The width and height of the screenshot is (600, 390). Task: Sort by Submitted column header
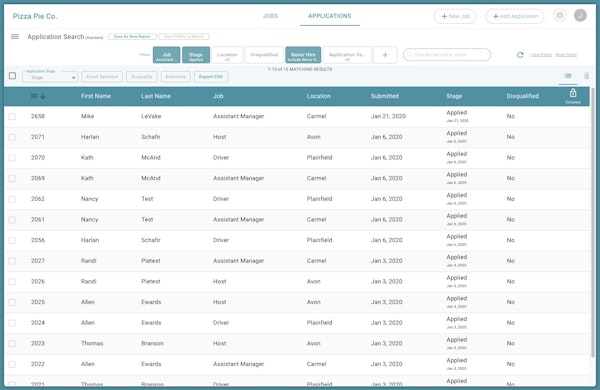tap(385, 96)
